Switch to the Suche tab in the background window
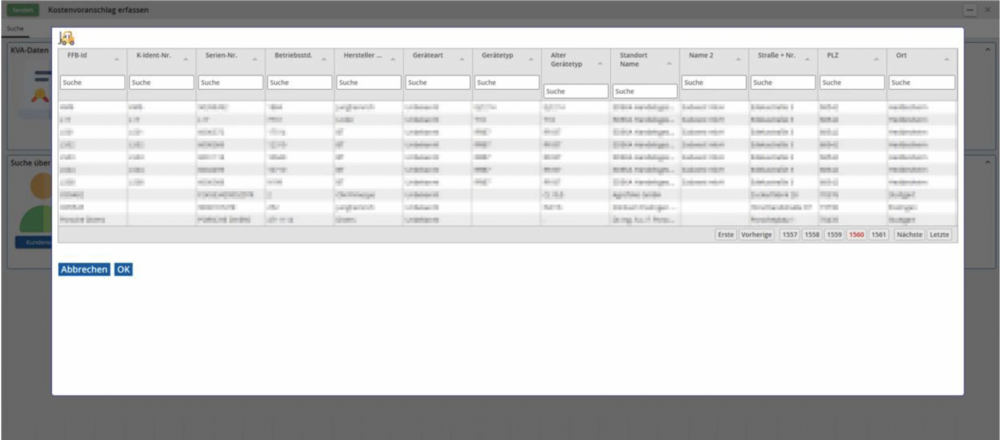The height and width of the screenshot is (440, 1000). pos(15,29)
